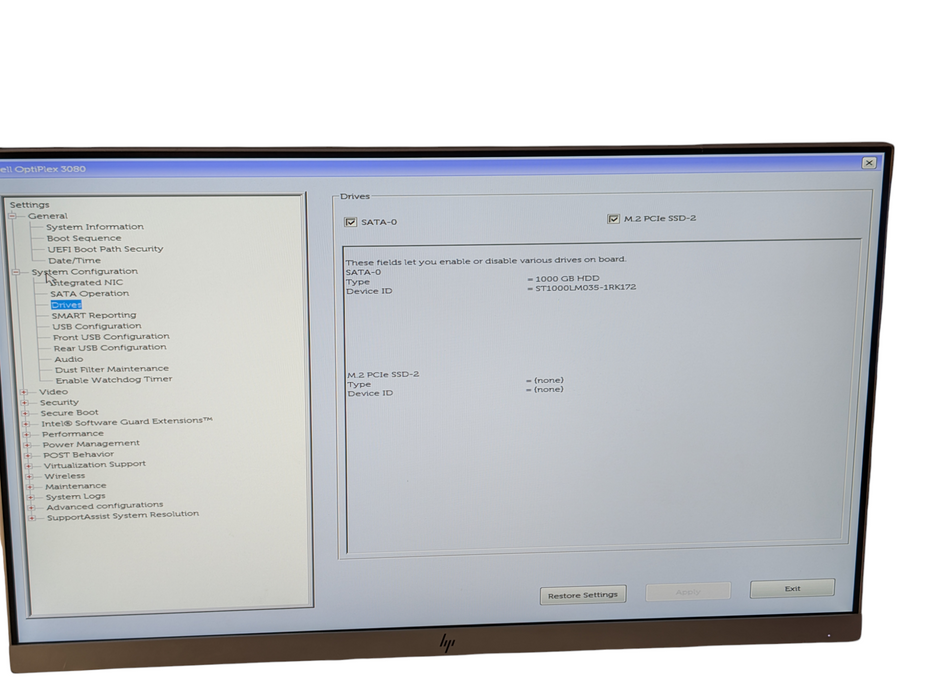Viewport: 930px width, 700px height.
Task: Toggle the M.2 PCIe SSD-2 checkbox
Action: click(x=613, y=219)
